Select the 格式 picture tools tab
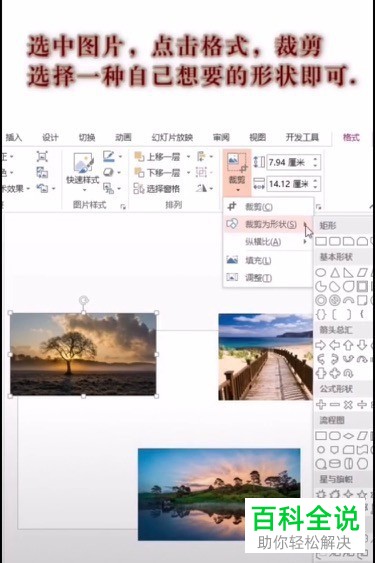Screen dimensions: 375x563 pyautogui.click(x=351, y=138)
